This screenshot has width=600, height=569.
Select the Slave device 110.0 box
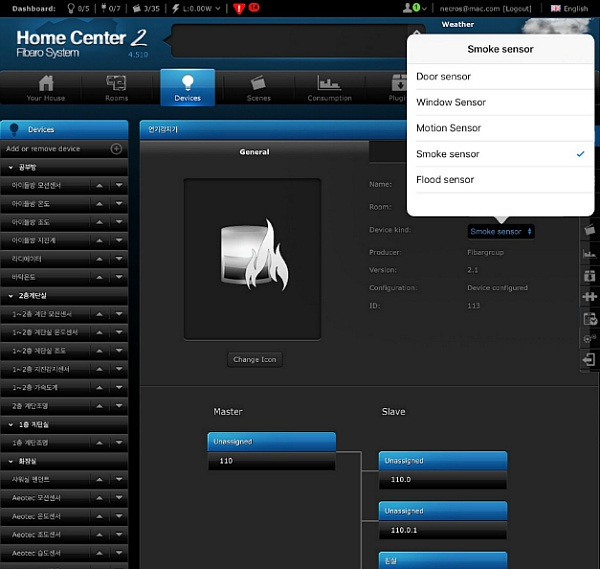[x=443, y=470]
